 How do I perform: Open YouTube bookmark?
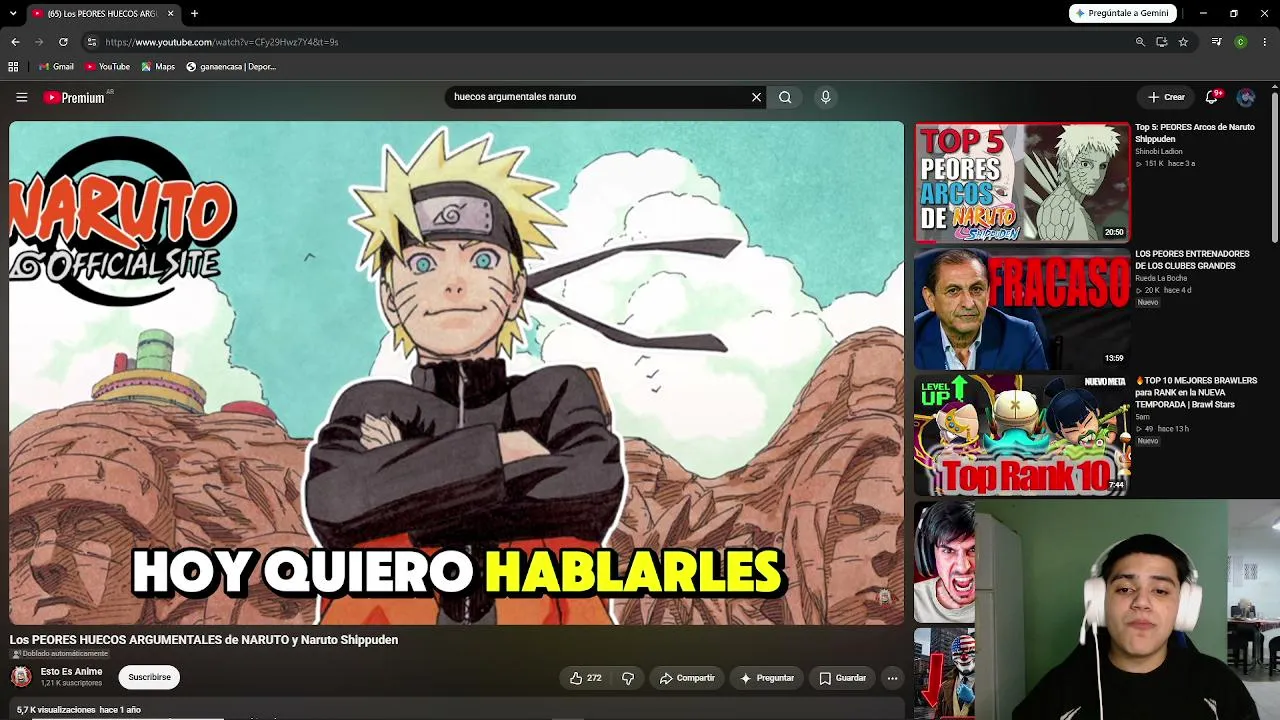[x=107, y=67]
